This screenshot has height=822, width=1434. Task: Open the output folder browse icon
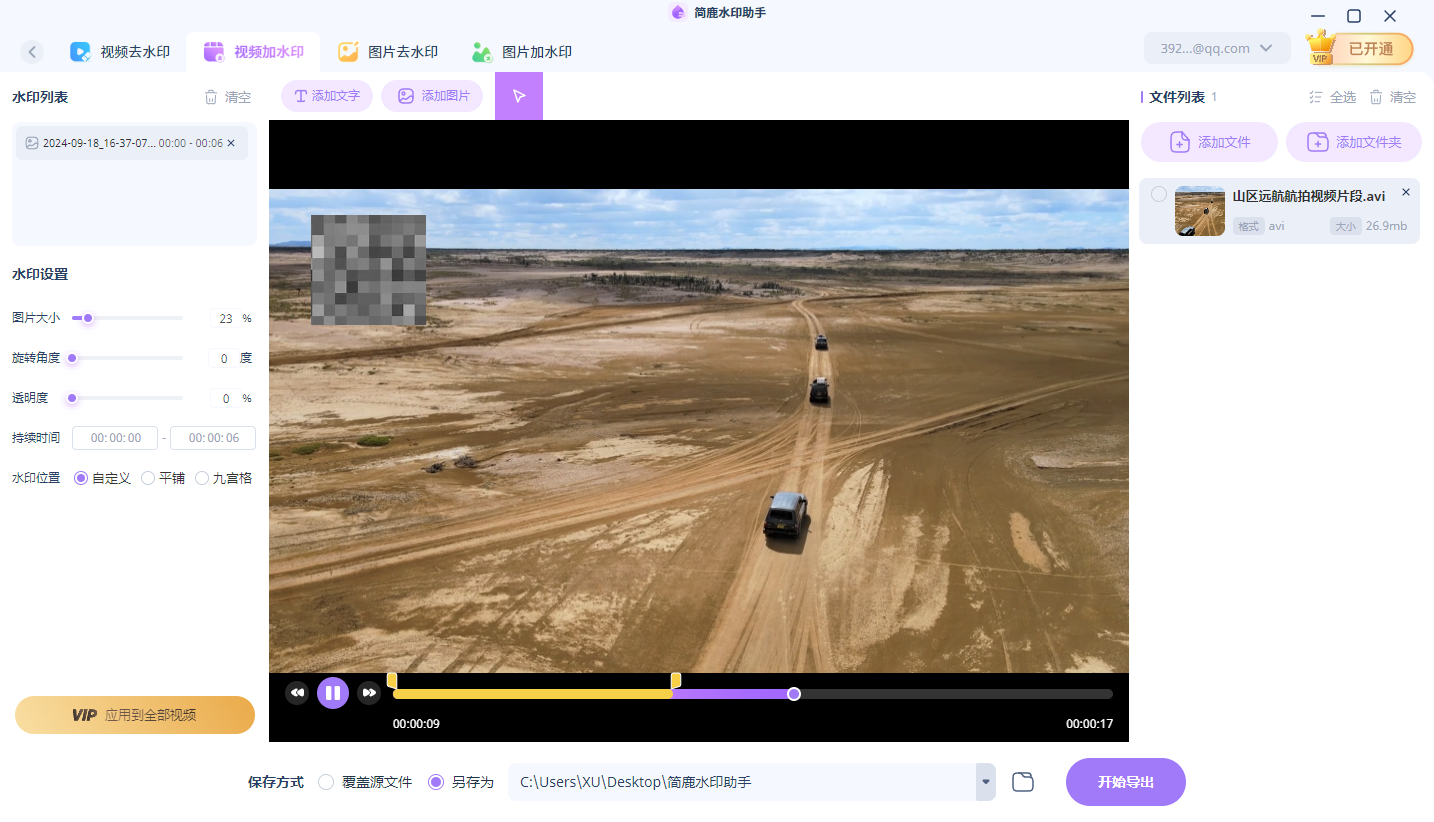tap(1022, 782)
